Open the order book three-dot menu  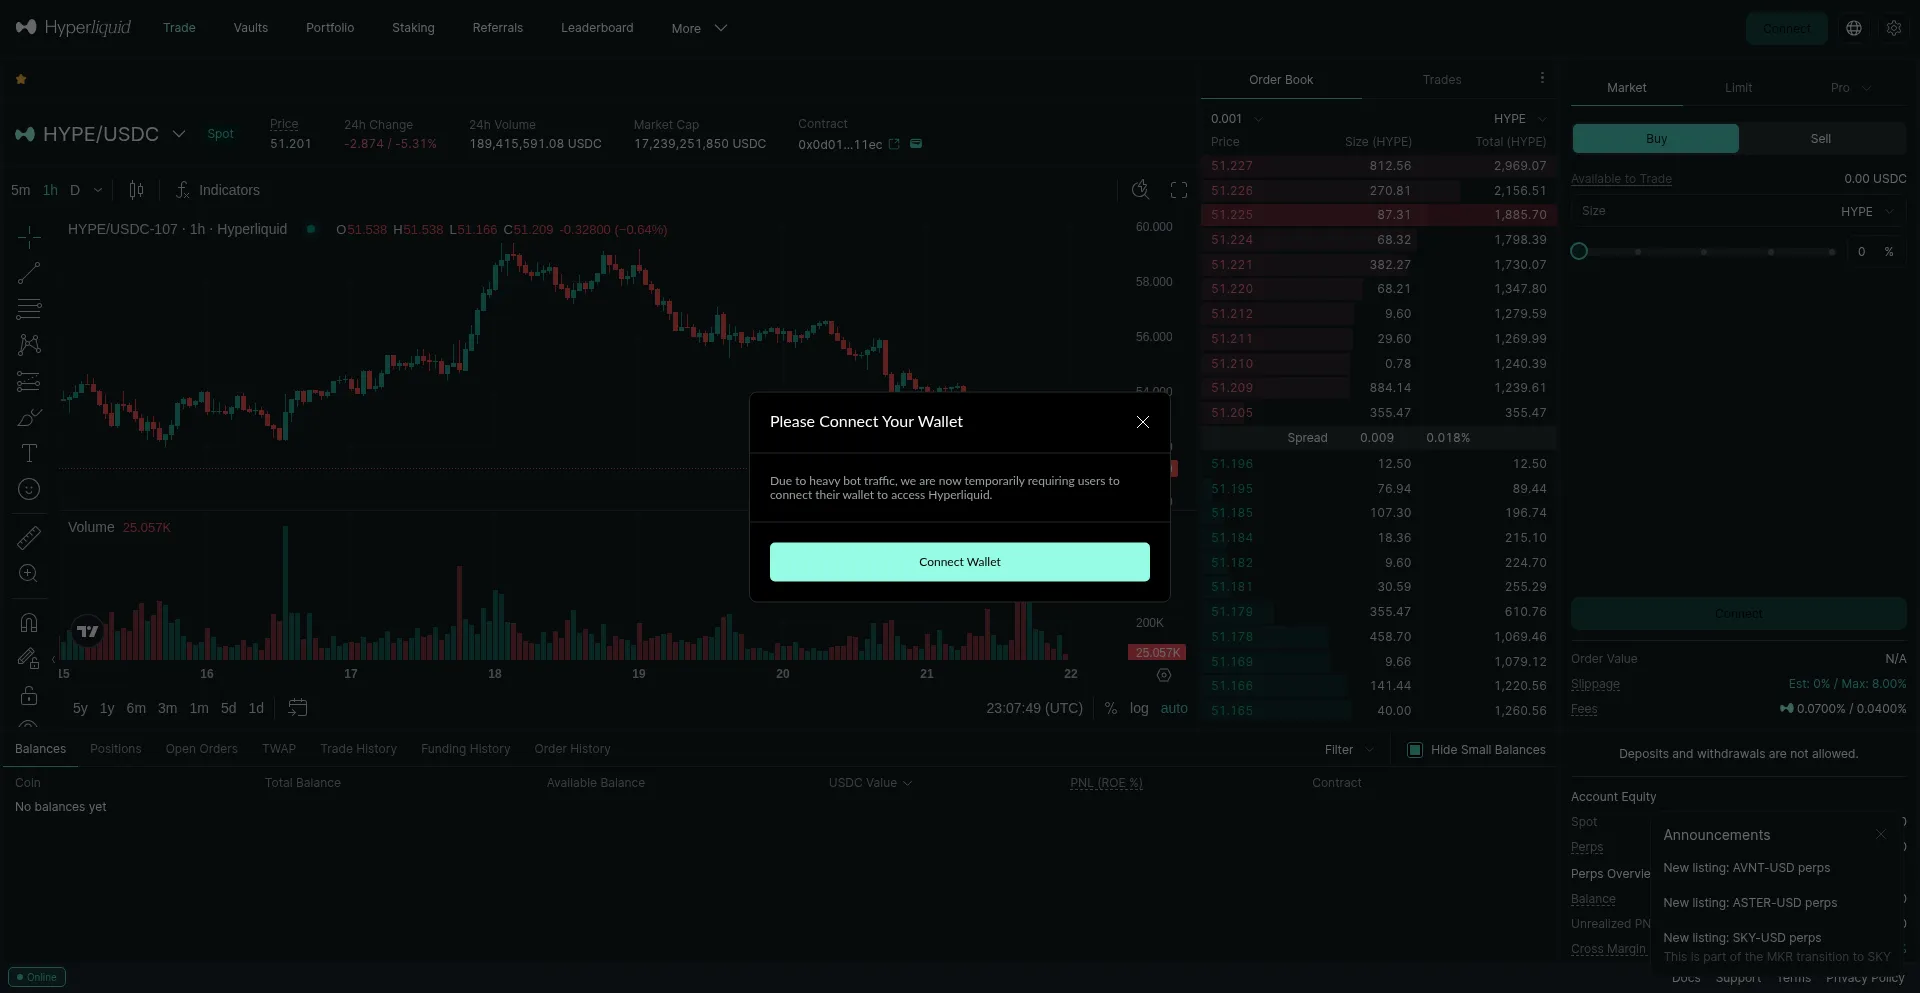[1542, 78]
